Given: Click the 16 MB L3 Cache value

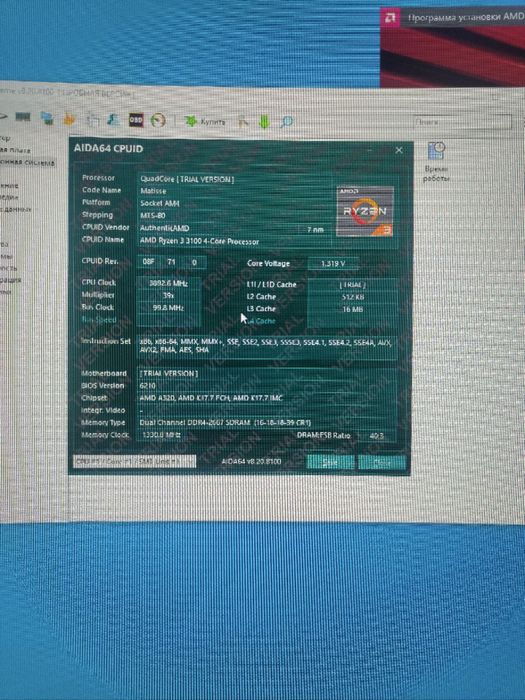Looking at the screenshot, I should [353, 309].
